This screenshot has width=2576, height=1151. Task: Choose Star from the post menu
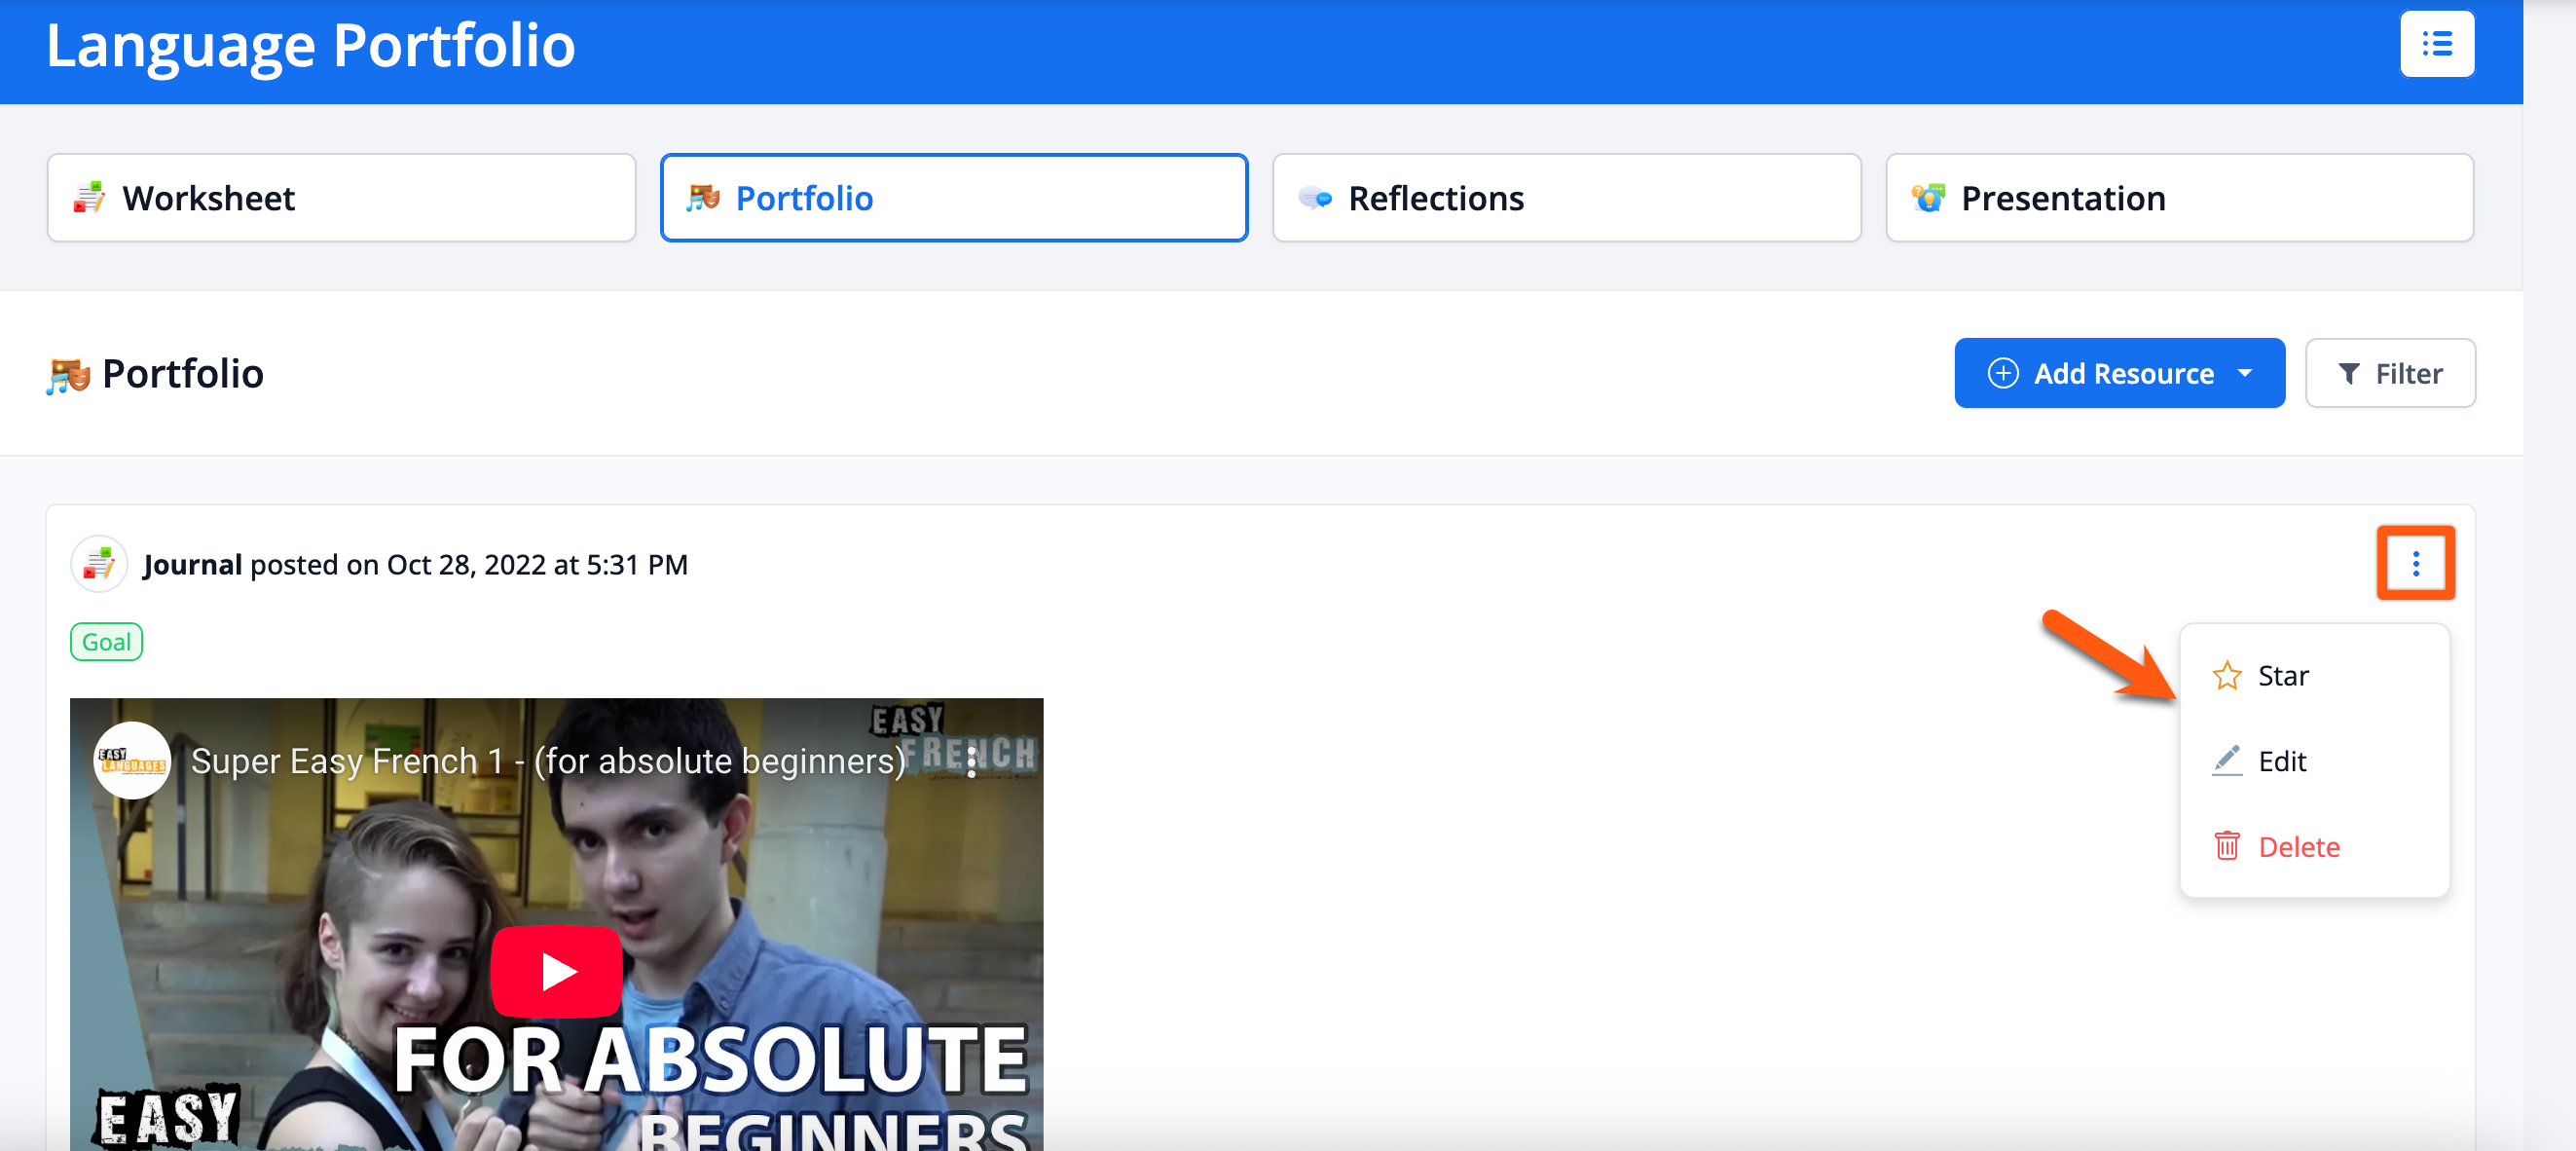(2313, 676)
